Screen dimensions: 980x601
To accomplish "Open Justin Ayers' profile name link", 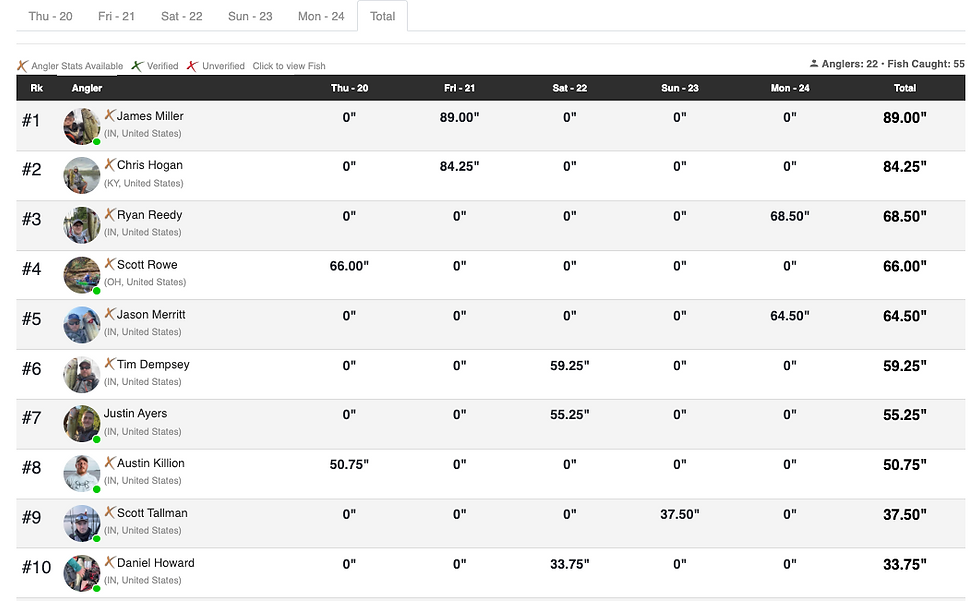I will pyautogui.click(x=135, y=414).
